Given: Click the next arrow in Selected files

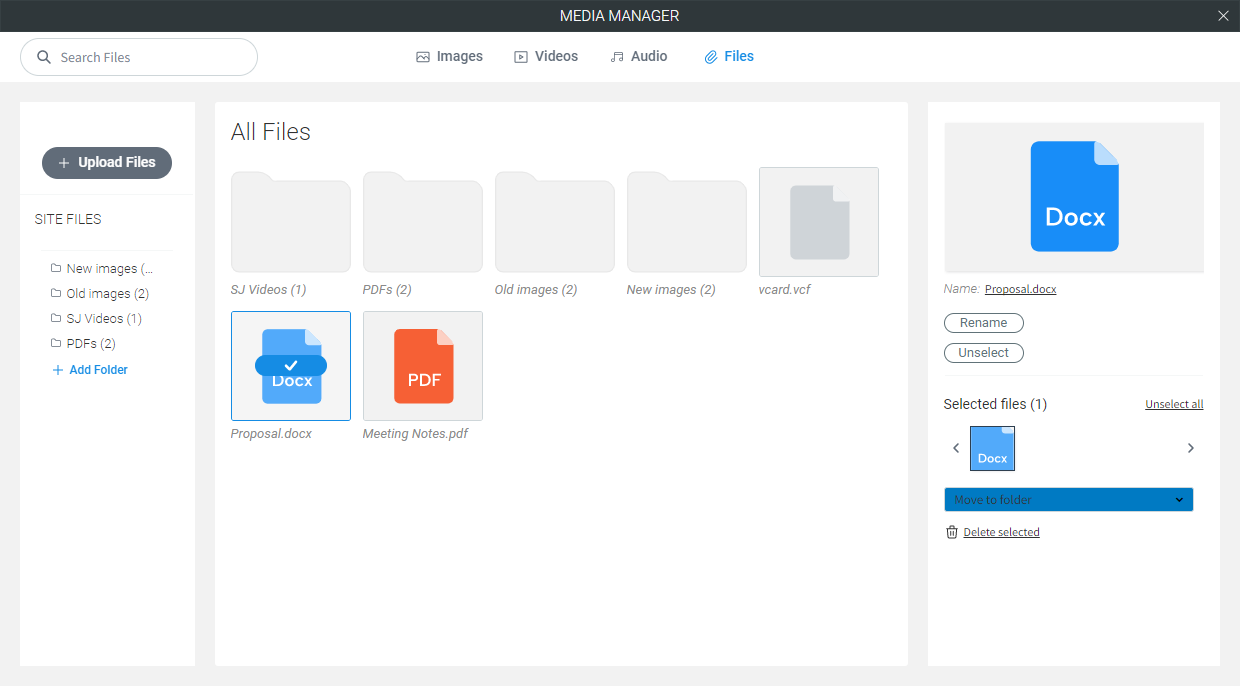Looking at the screenshot, I should 1191,448.
